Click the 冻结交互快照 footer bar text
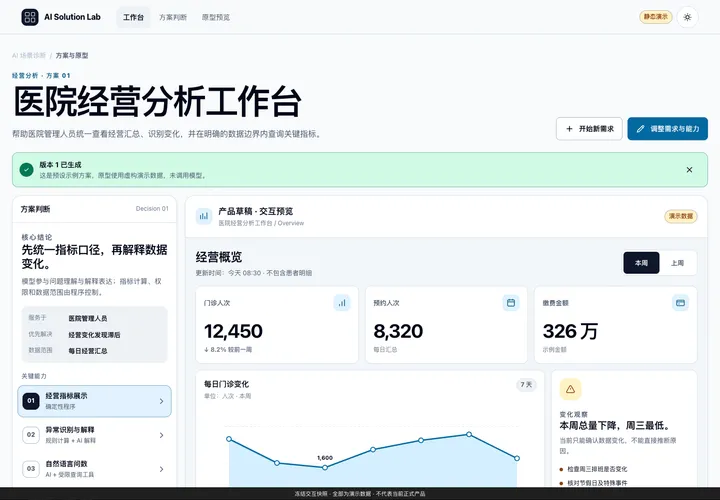 pyautogui.click(x=360, y=494)
